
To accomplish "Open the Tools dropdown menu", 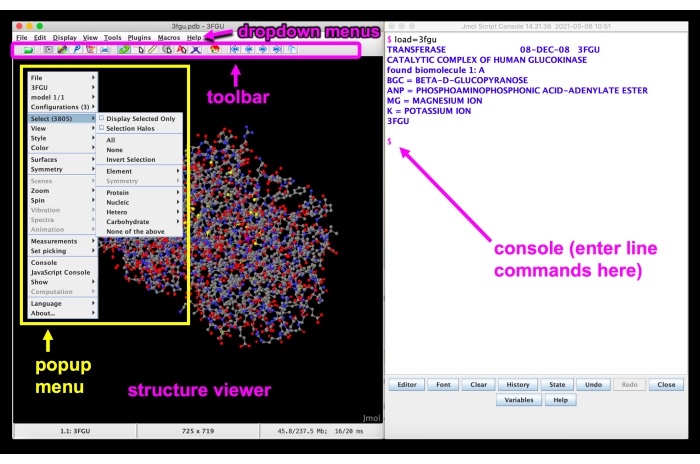I will click(x=112, y=38).
